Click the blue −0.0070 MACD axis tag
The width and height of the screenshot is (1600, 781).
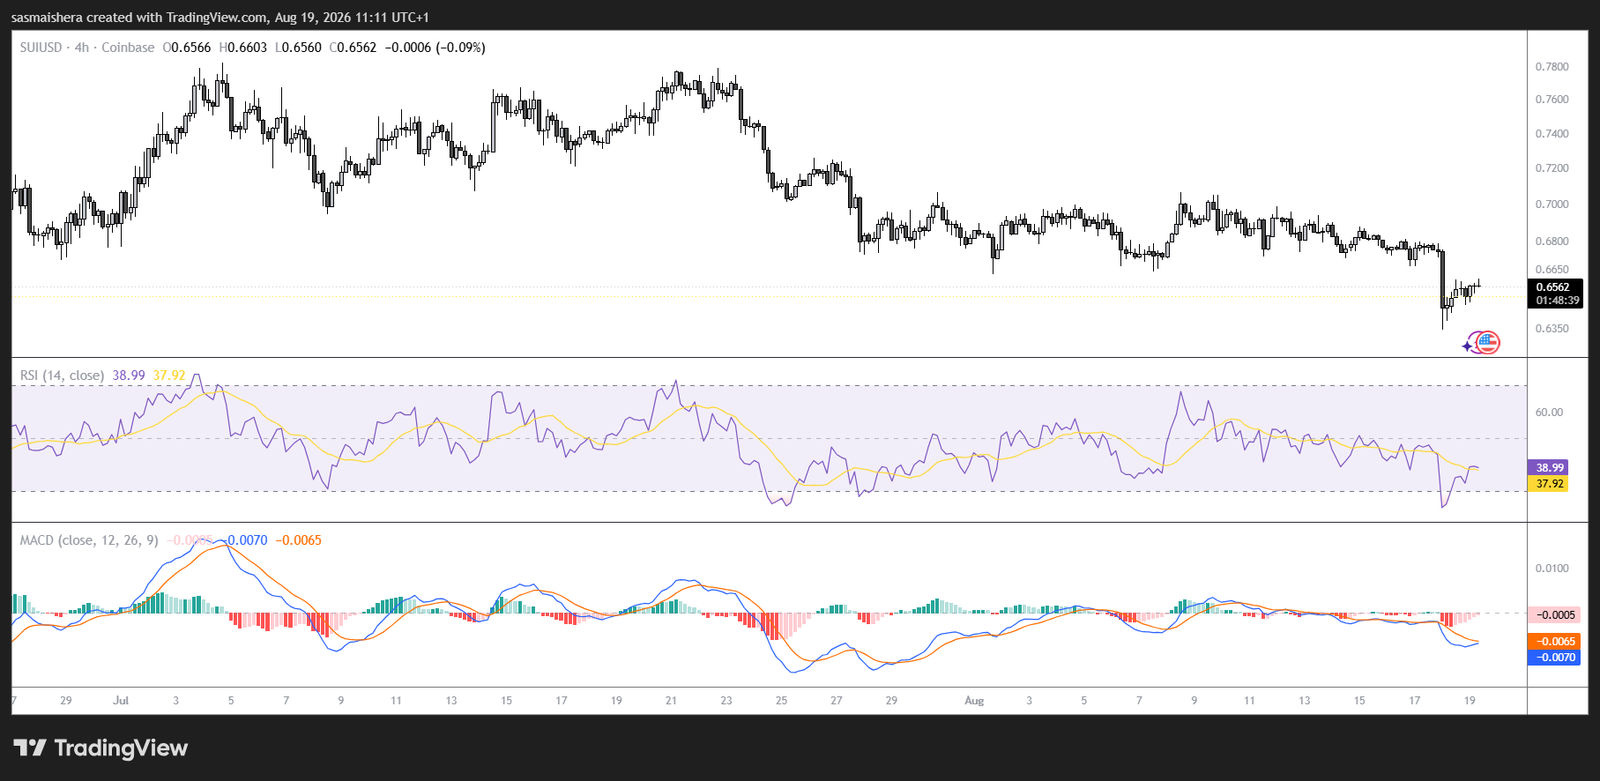[x=1555, y=658]
